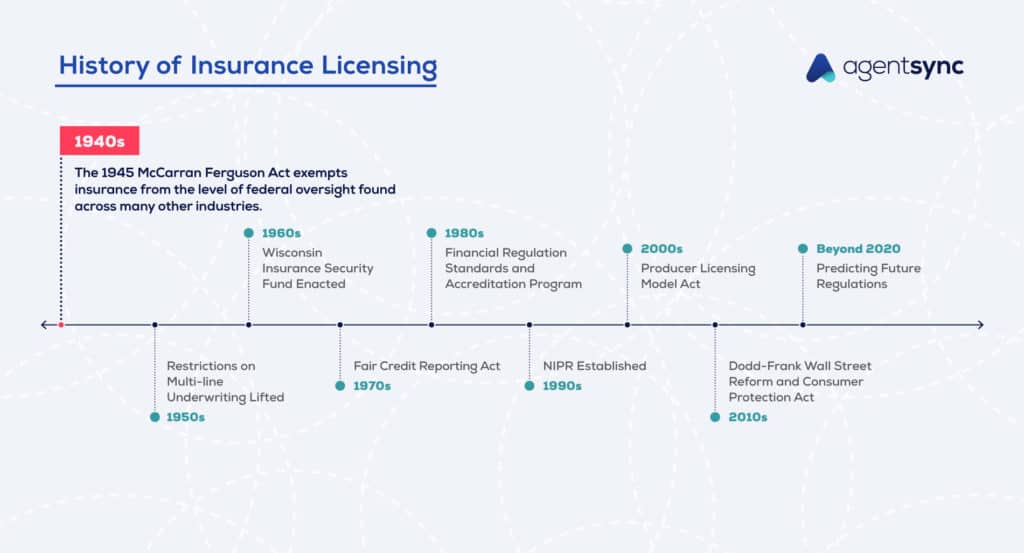Image resolution: width=1024 pixels, height=553 pixels.
Task: Click the 1980s teal dot marker
Action: pyautogui.click(x=432, y=233)
